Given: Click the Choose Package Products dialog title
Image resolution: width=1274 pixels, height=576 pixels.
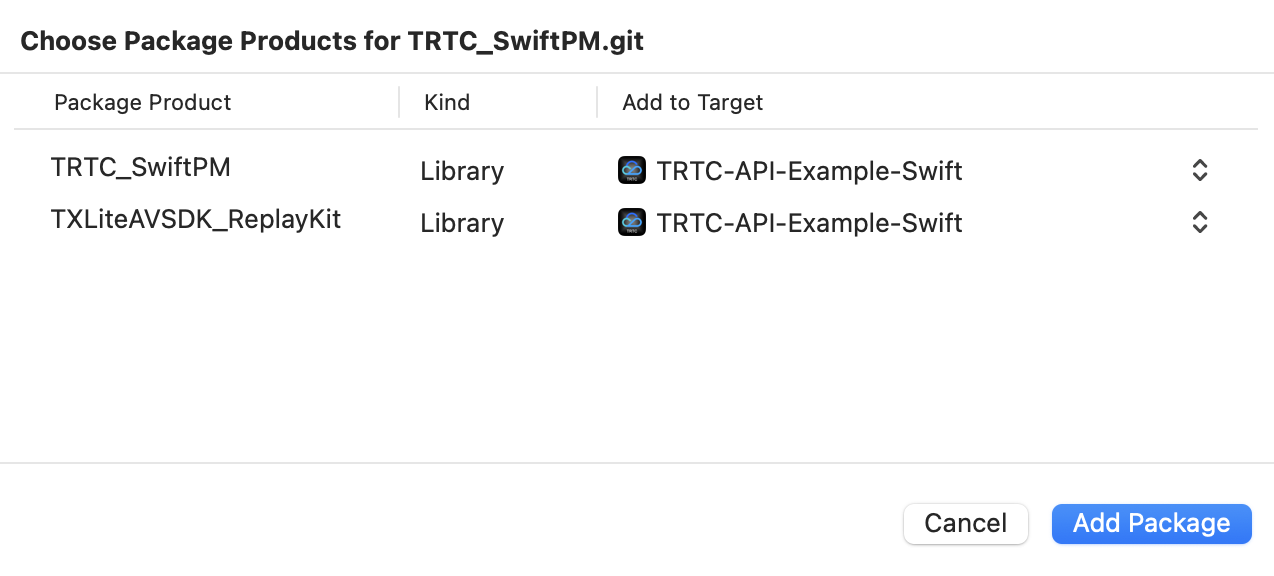Looking at the screenshot, I should point(332,41).
